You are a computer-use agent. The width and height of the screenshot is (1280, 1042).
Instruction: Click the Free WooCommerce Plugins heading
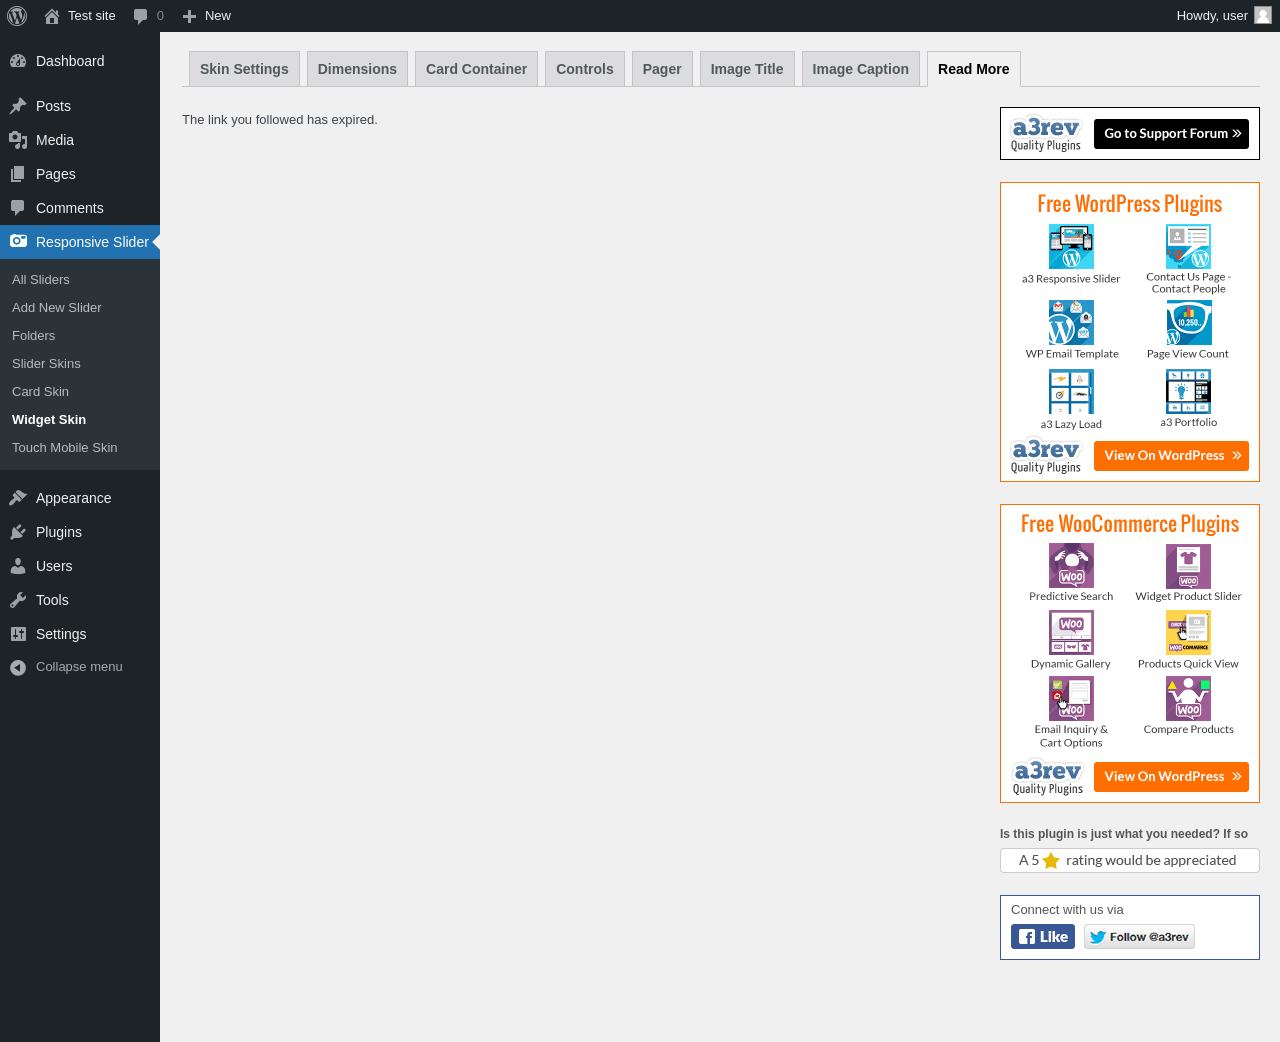pos(1130,524)
